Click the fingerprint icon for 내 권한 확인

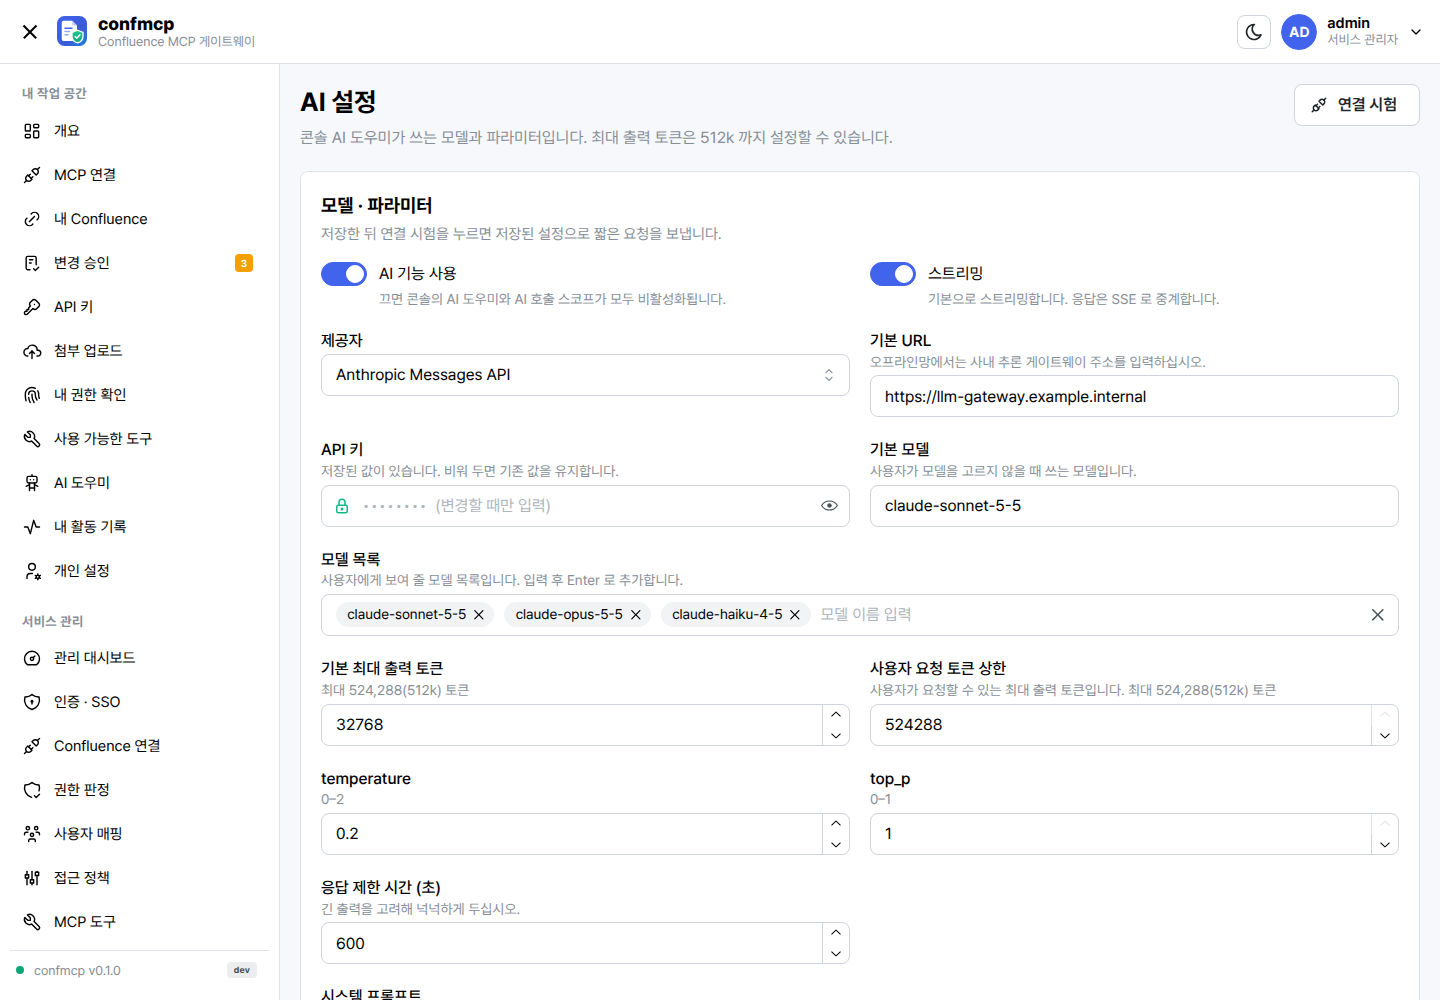point(32,395)
